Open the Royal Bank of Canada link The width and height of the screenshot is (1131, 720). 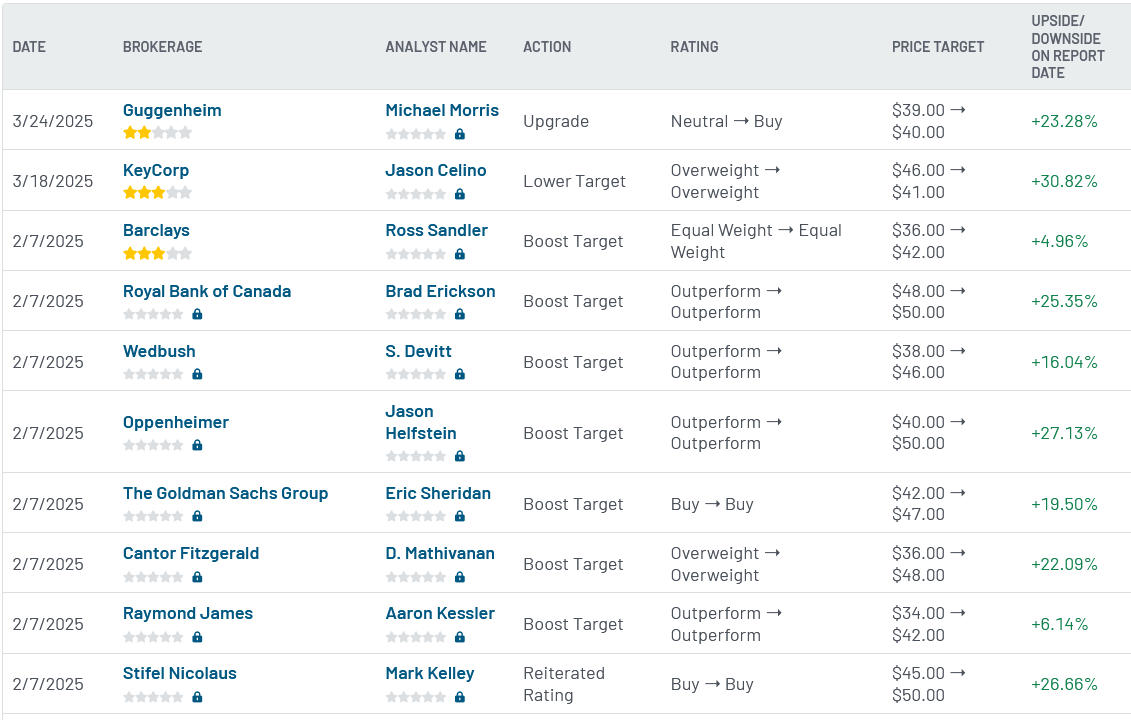[207, 291]
